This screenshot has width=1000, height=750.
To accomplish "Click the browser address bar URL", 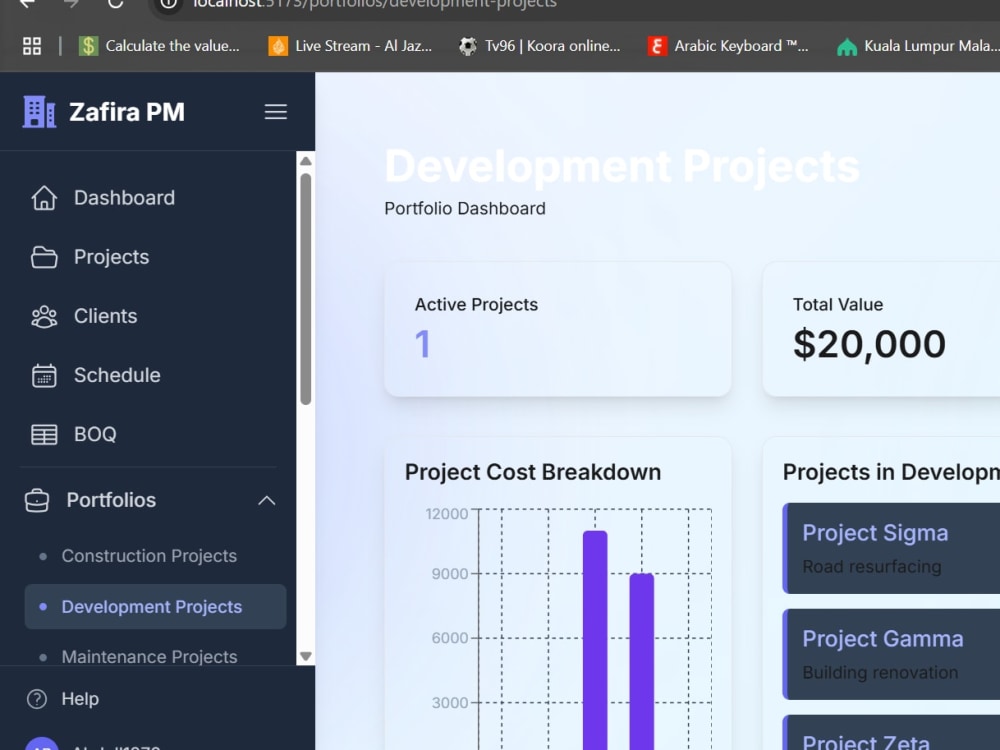I will tap(374, 4).
